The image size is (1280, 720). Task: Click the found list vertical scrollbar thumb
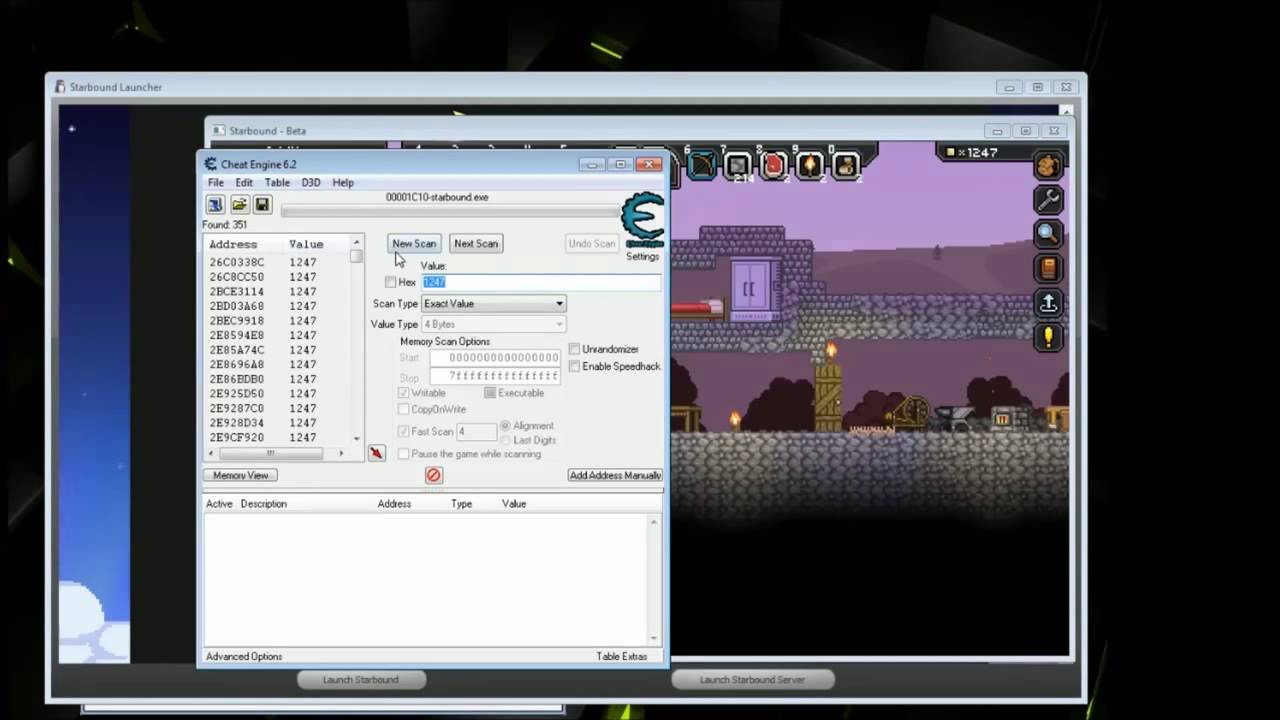[x=356, y=257]
